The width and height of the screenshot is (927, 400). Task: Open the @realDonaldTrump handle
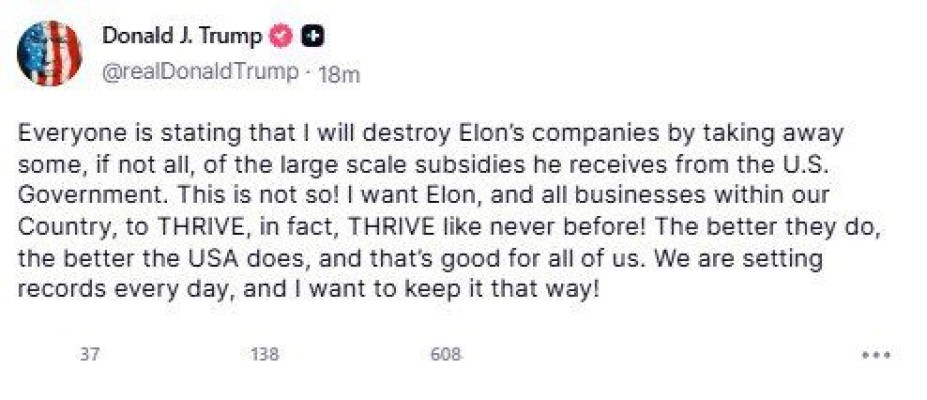coord(200,72)
